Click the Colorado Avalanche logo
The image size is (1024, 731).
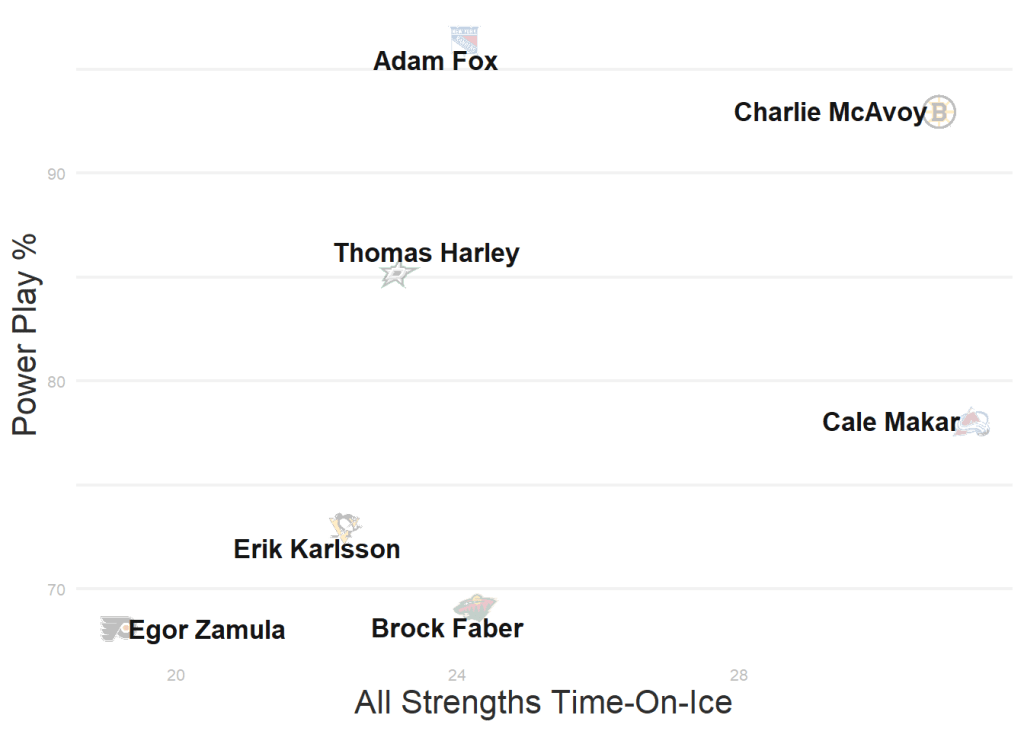click(x=972, y=423)
